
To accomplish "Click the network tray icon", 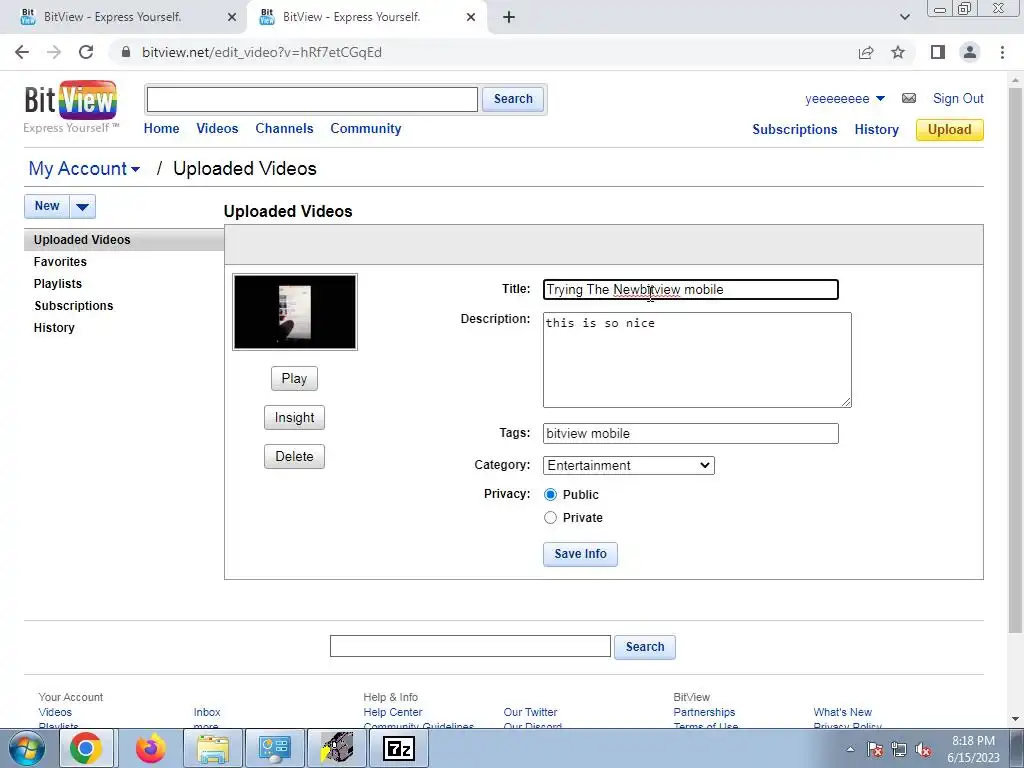I will click(899, 750).
